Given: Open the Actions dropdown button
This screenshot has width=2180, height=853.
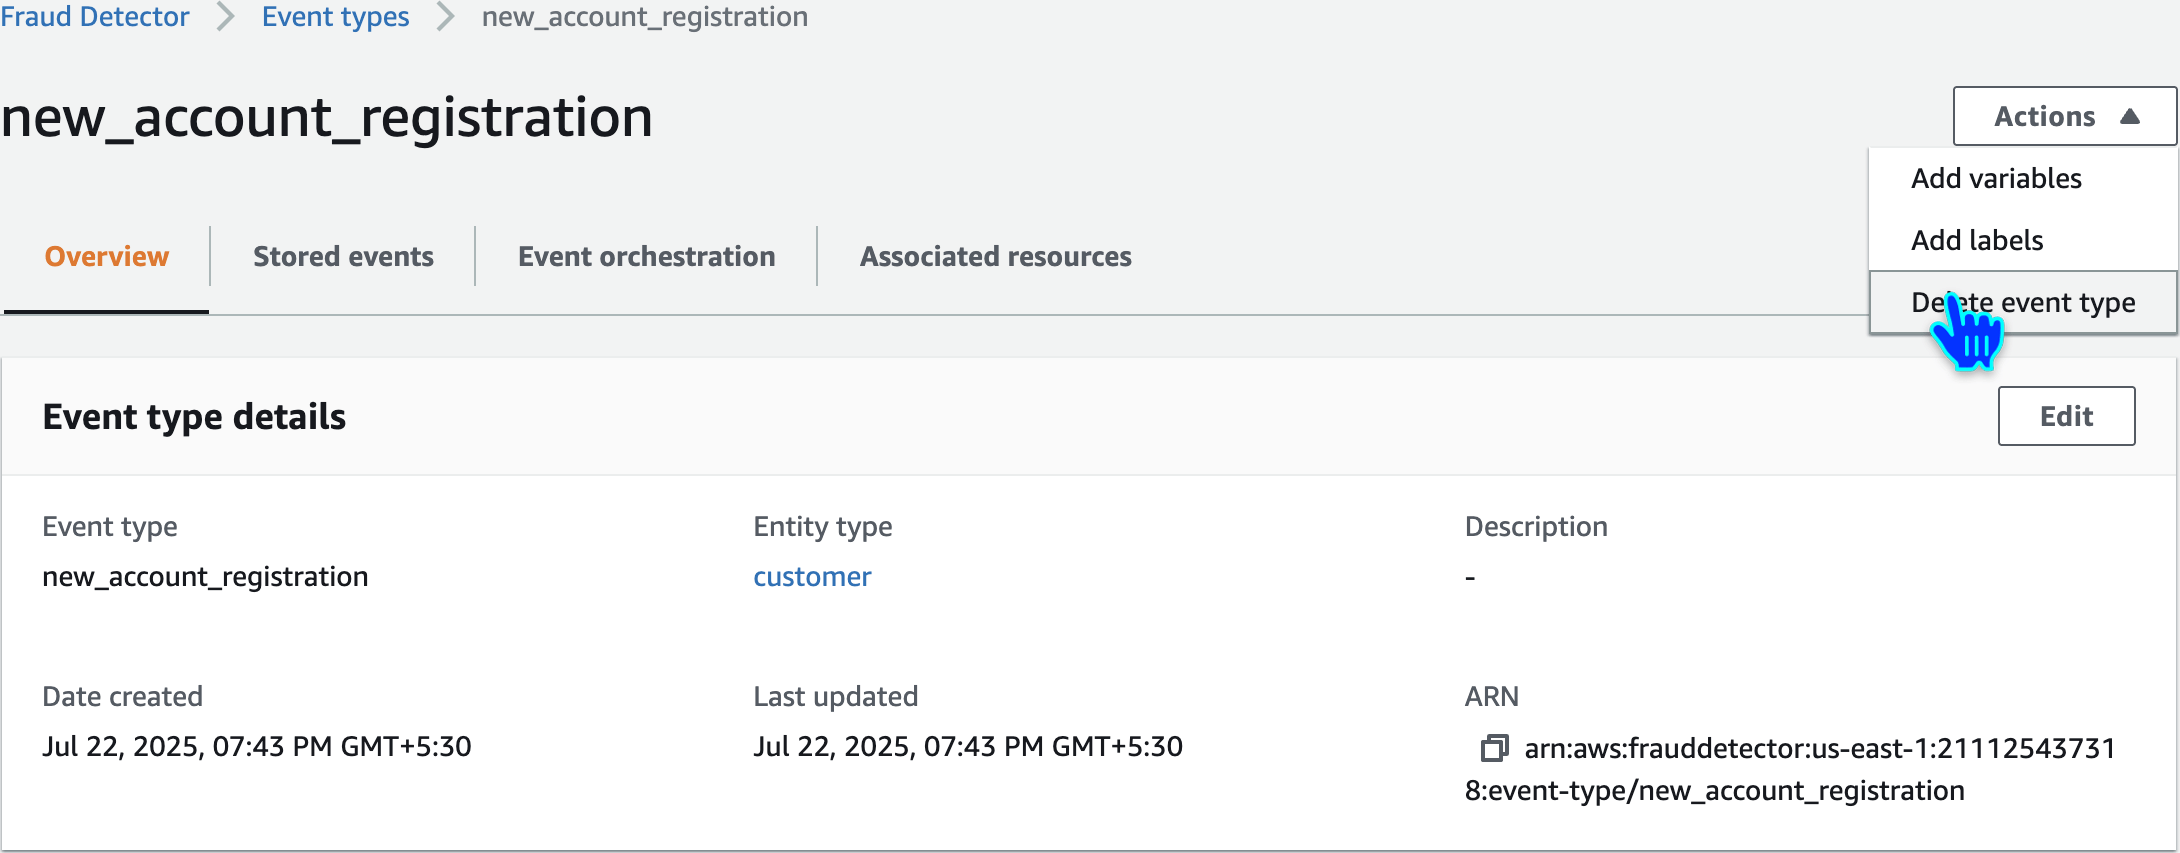Looking at the screenshot, I should tap(2065, 116).
